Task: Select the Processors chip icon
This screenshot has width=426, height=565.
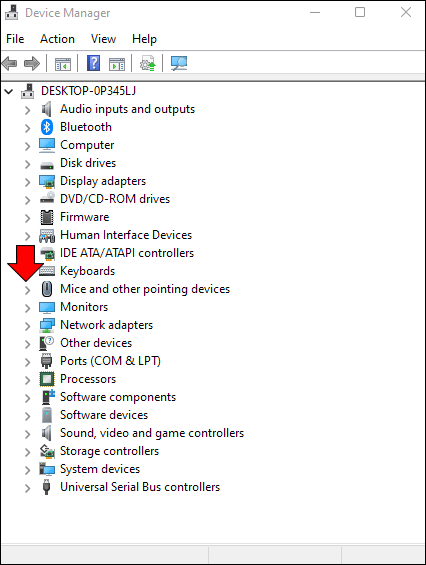Action: [47, 379]
